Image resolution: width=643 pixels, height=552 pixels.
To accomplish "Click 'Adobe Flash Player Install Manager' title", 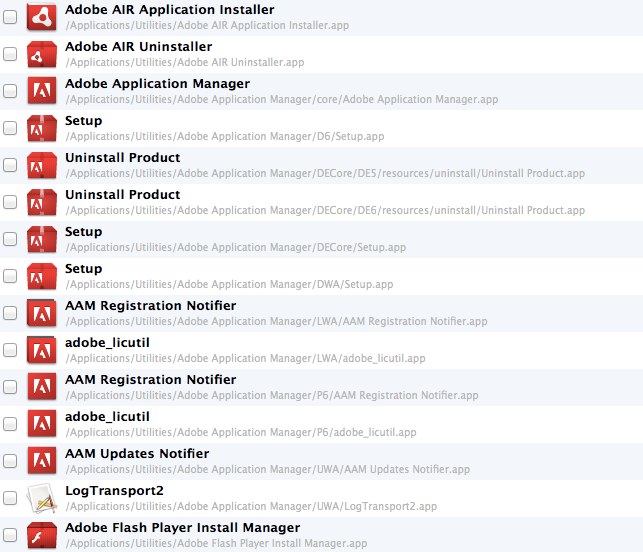I will [182, 528].
